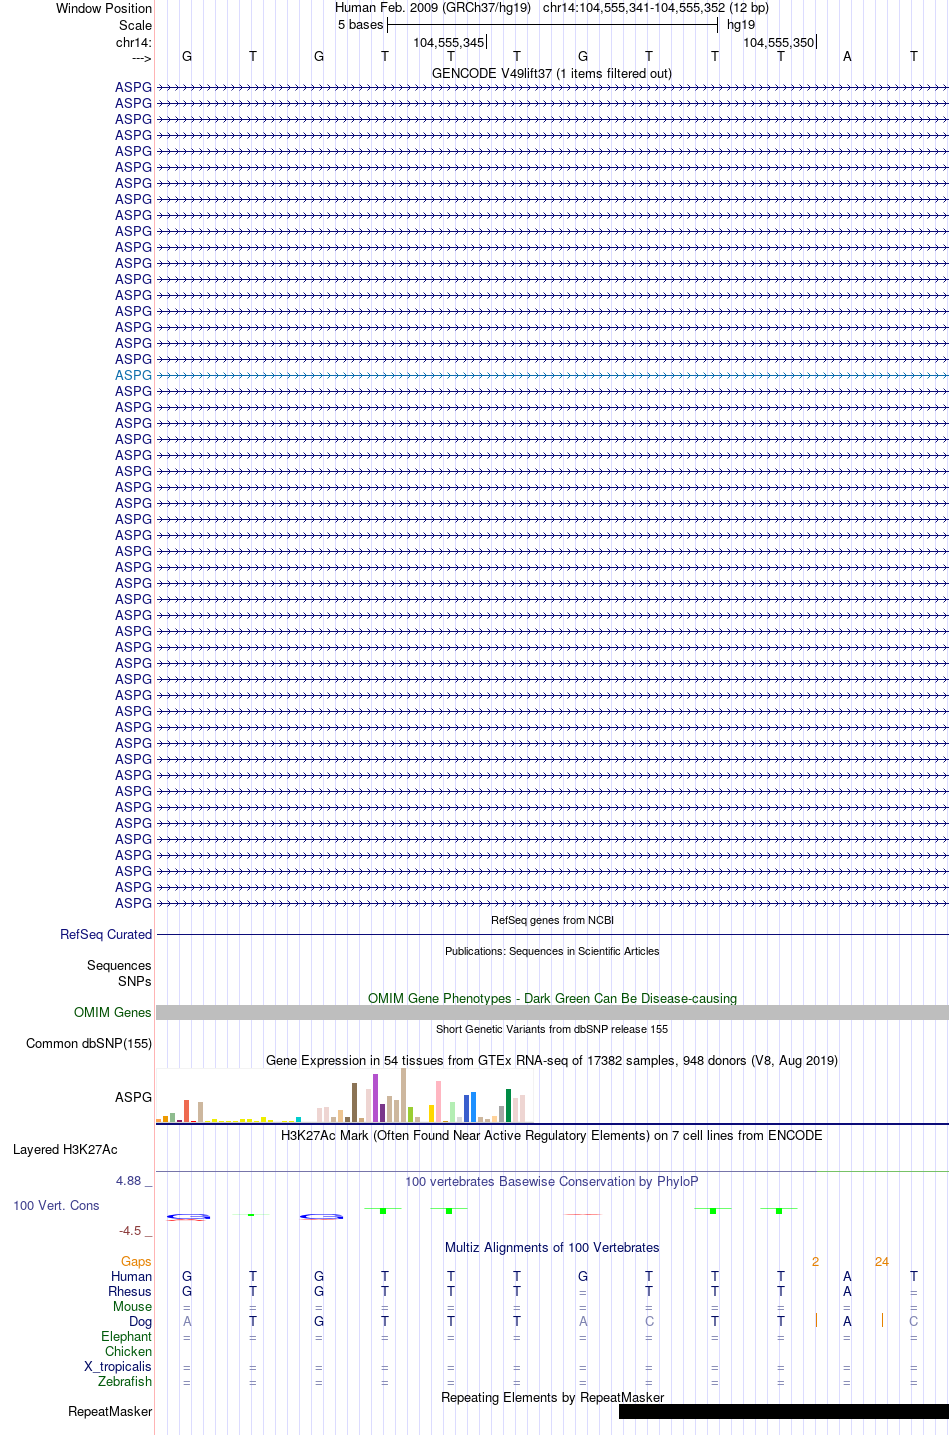950x1435 pixels.
Task: Click the tallest tan bar in GTEx chart
Action: [403, 1095]
